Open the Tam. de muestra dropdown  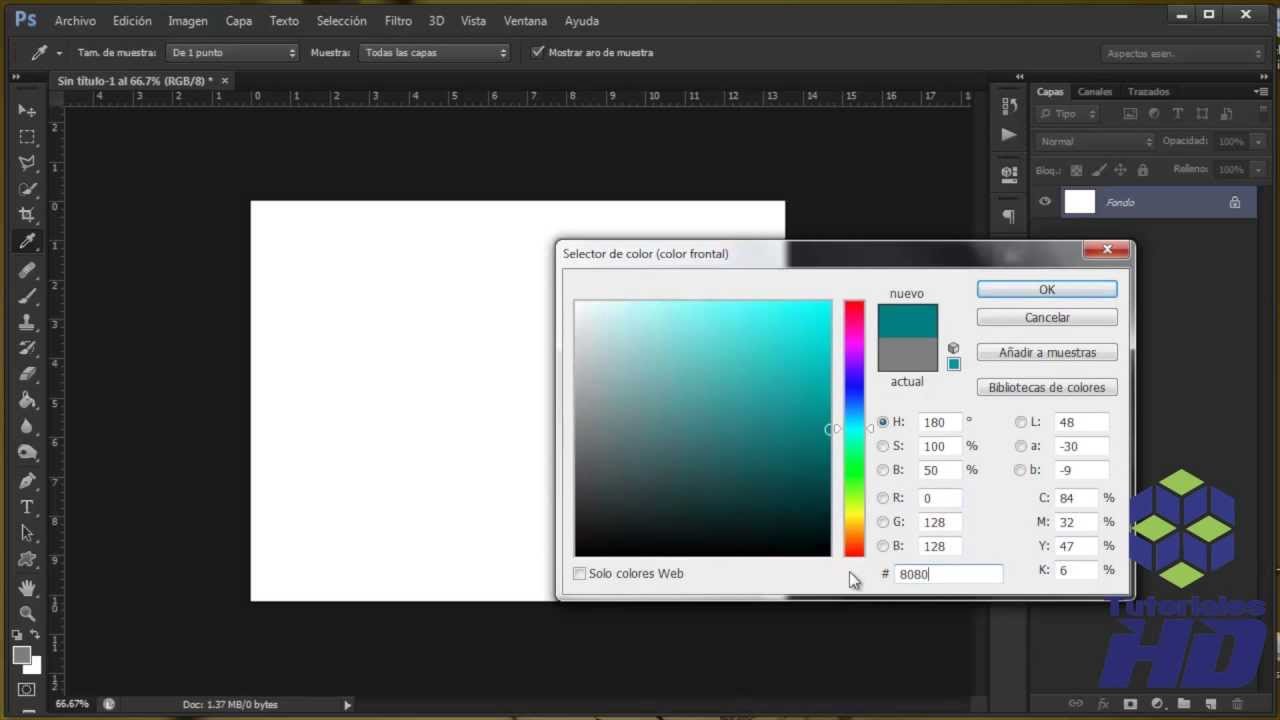[233, 52]
